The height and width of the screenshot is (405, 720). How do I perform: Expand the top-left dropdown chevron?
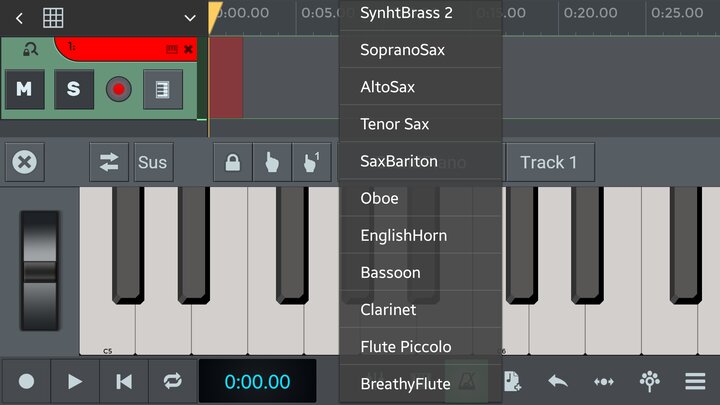[x=190, y=18]
